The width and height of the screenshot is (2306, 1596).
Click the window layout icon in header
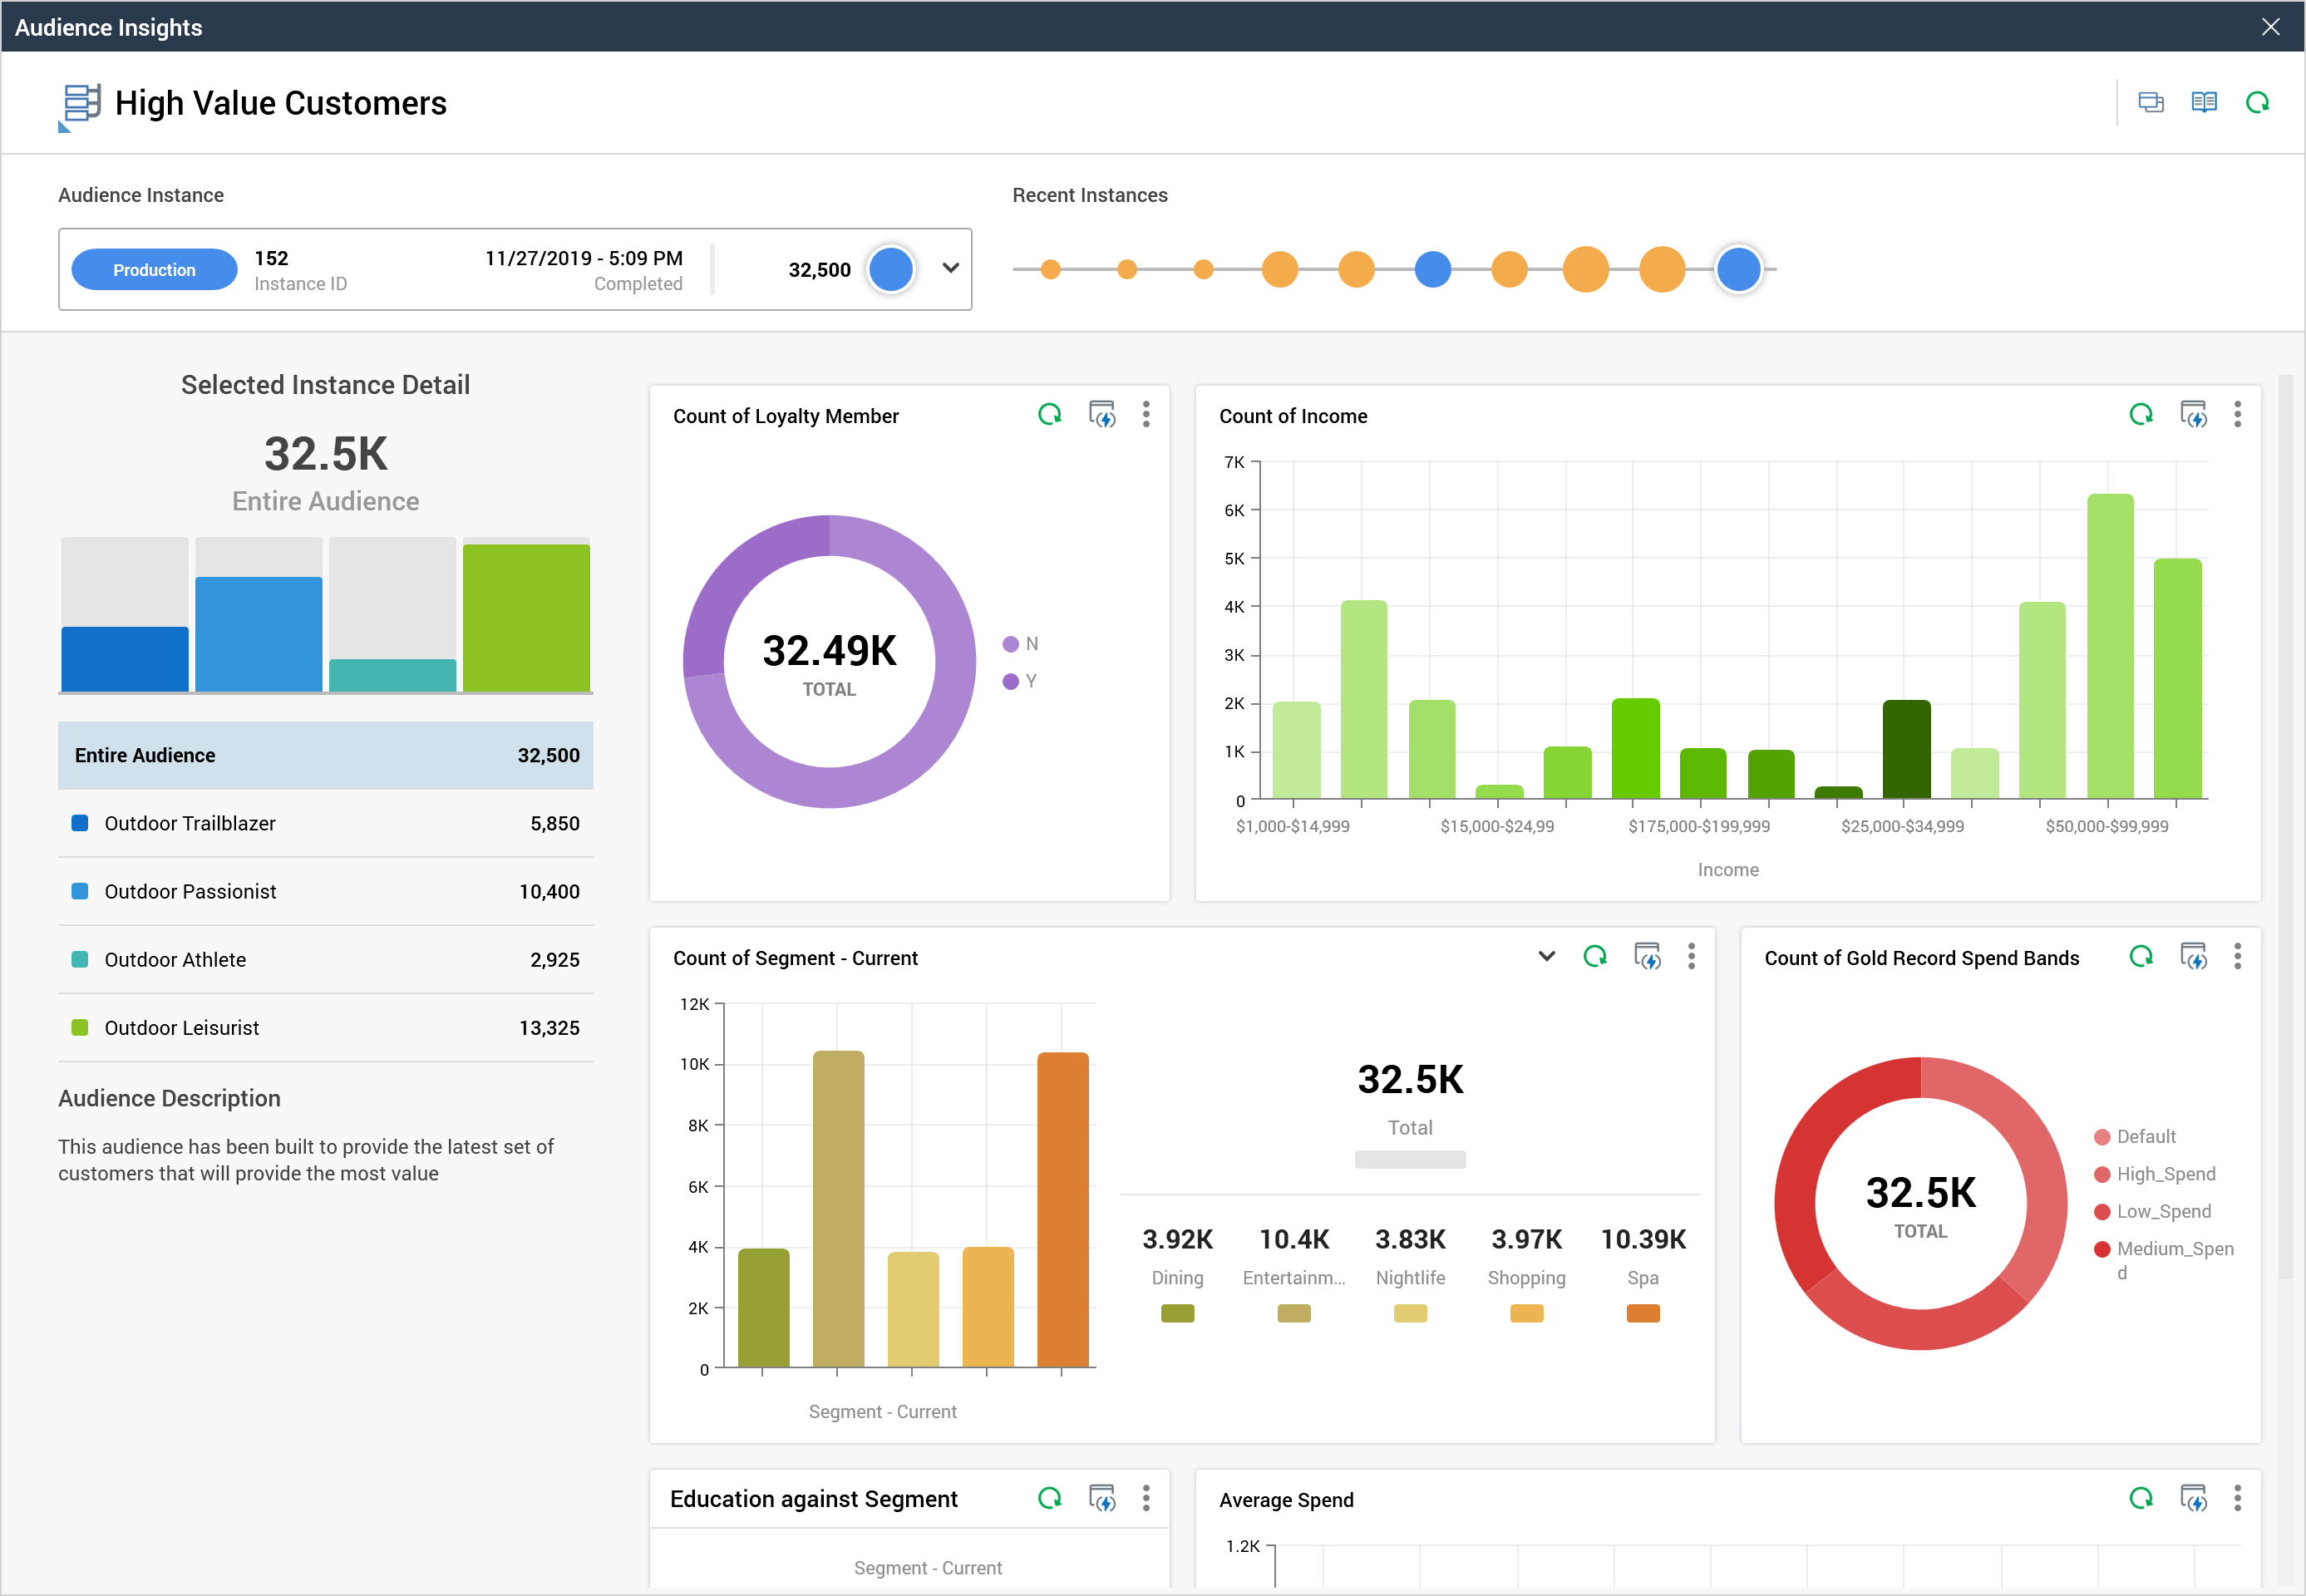coord(2150,102)
